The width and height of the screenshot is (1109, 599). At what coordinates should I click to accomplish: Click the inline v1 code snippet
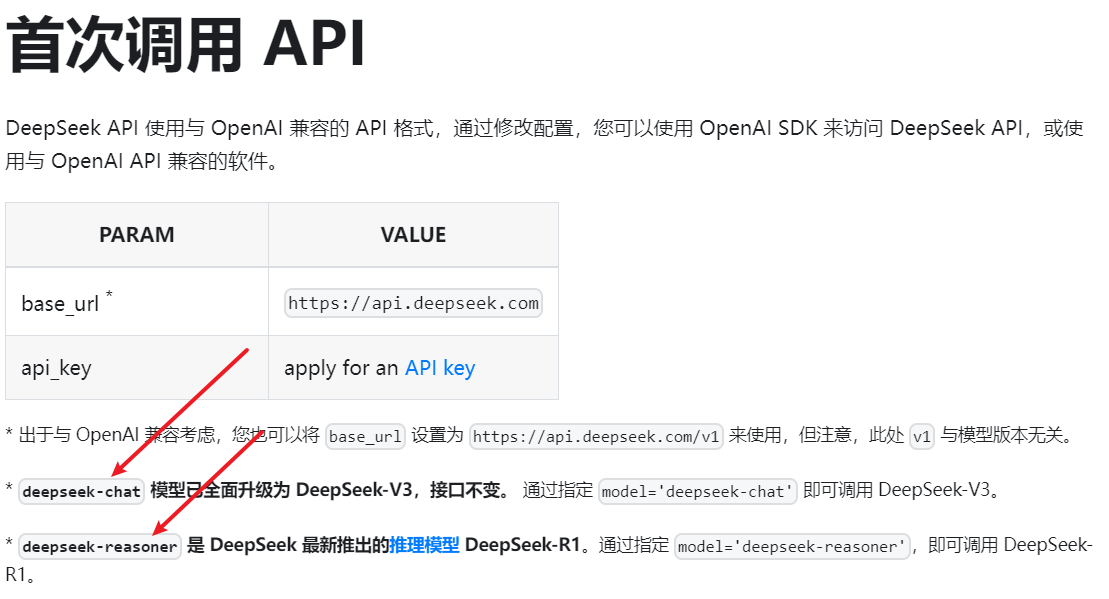(922, 436)
